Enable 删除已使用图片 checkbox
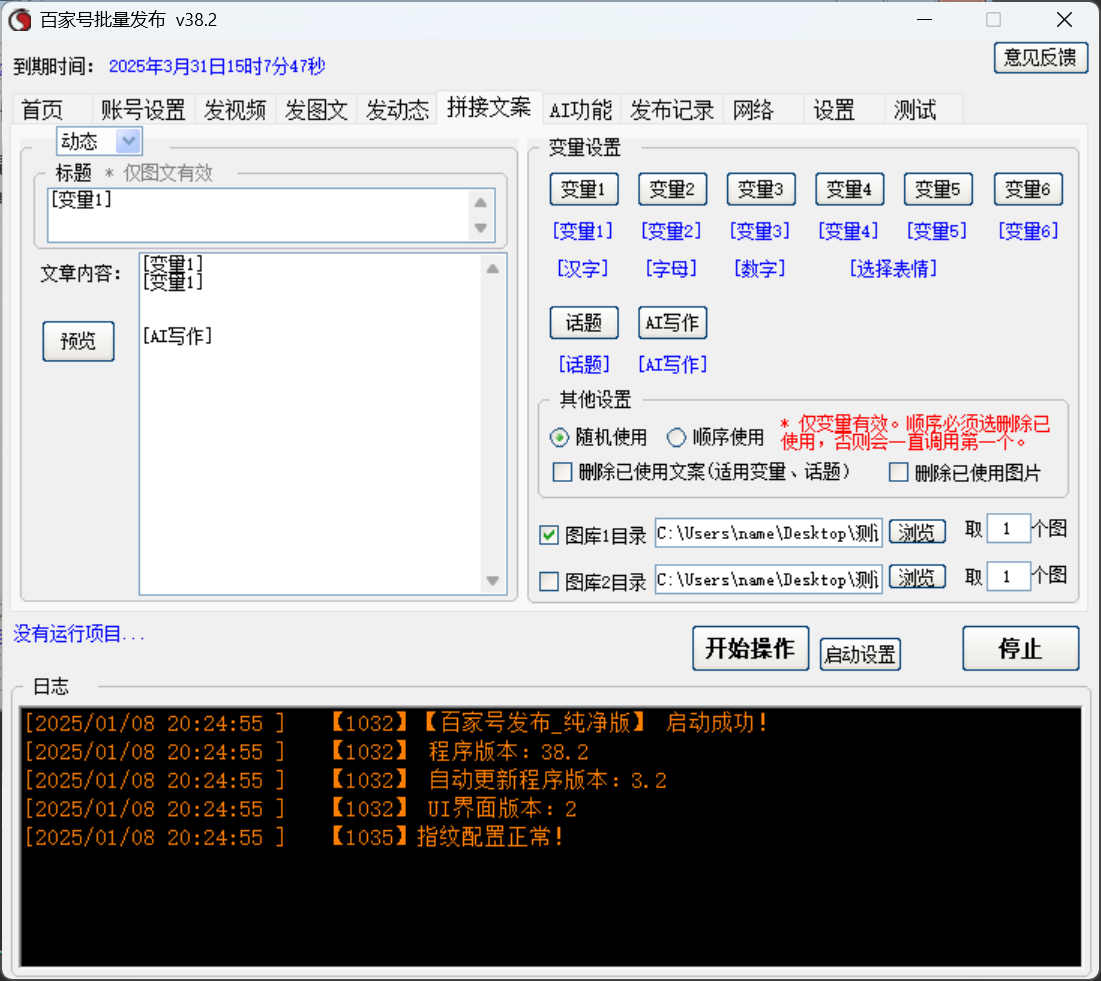 (899, 472)
